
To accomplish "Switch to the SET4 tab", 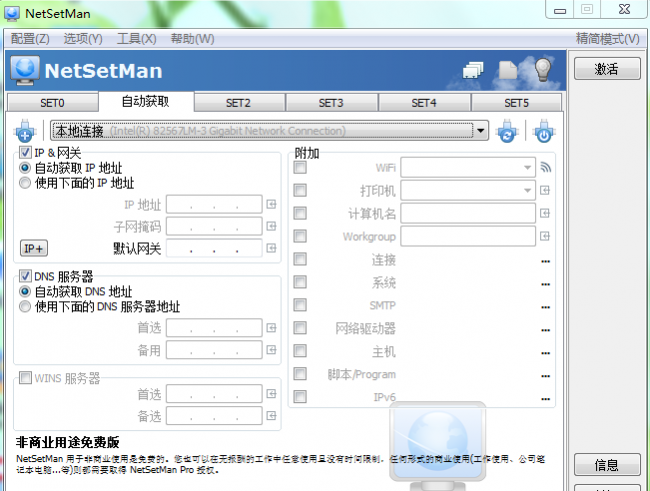I will coord(424,102).
